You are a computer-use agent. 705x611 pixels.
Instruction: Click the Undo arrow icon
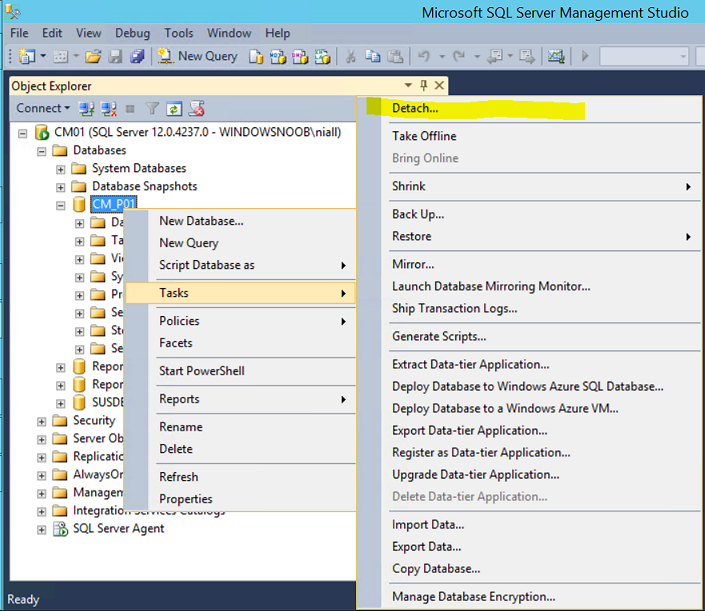tap(424, 57)
